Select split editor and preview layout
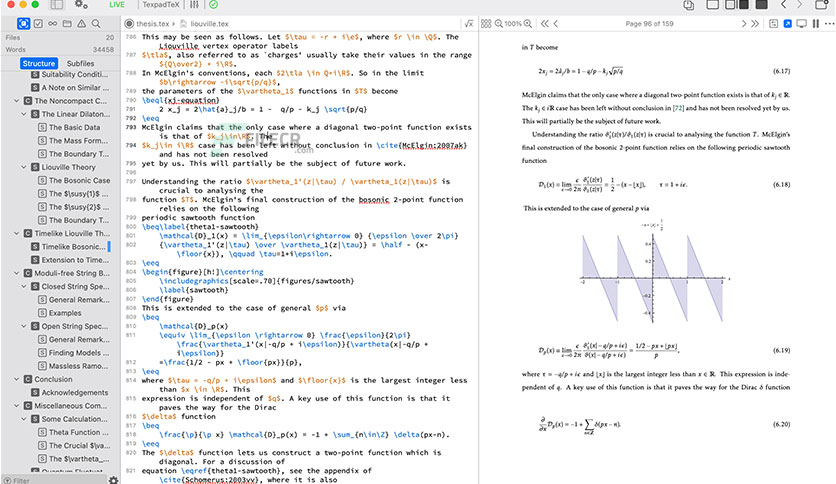Screen dimensions: 836x484 736,5
